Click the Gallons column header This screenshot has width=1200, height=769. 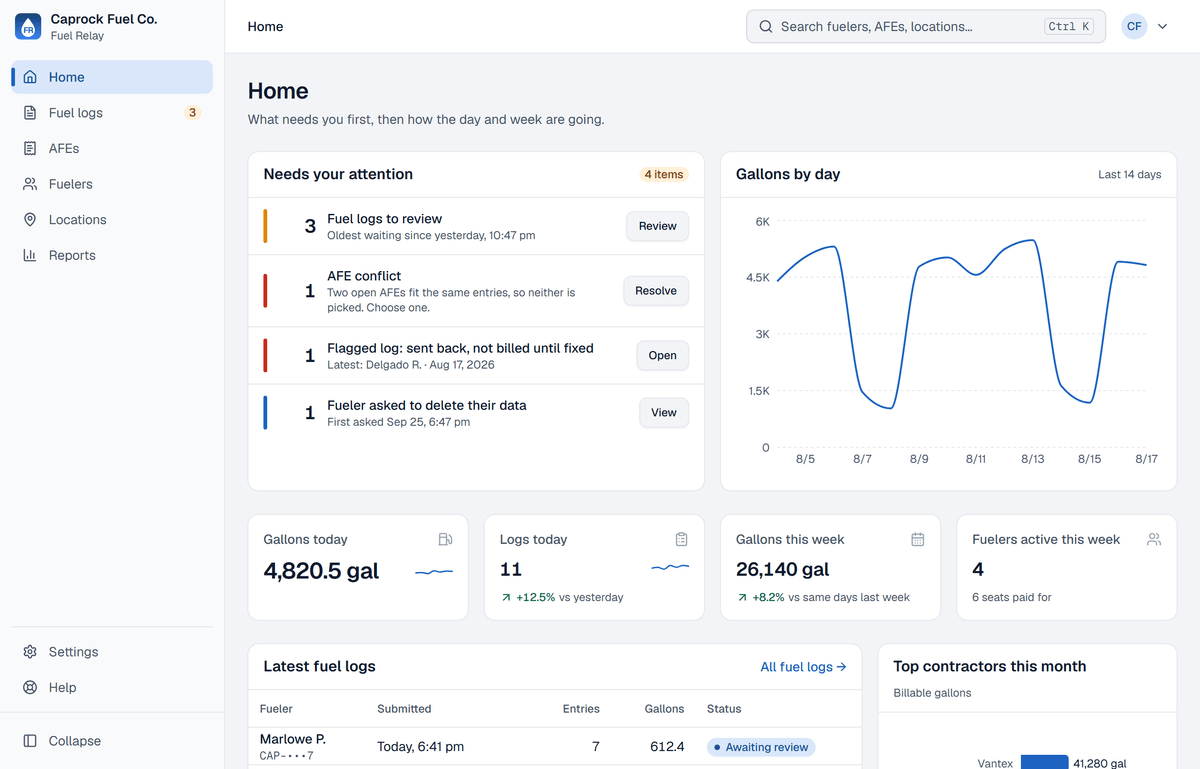(664, 709)
